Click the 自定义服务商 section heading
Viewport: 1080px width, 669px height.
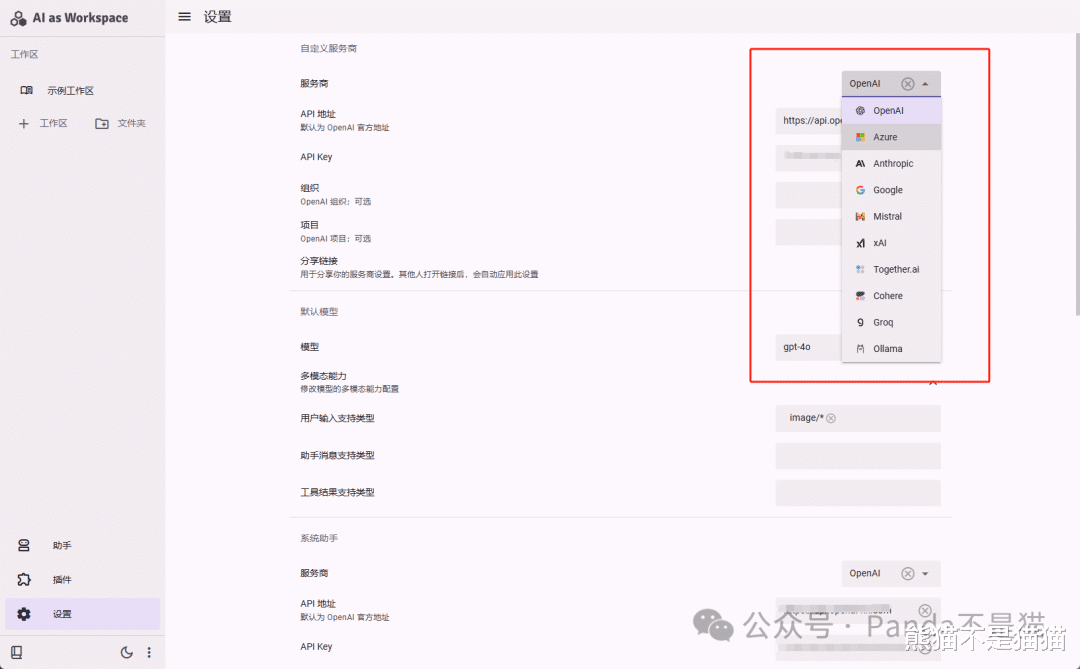click(x=329, y=48)
